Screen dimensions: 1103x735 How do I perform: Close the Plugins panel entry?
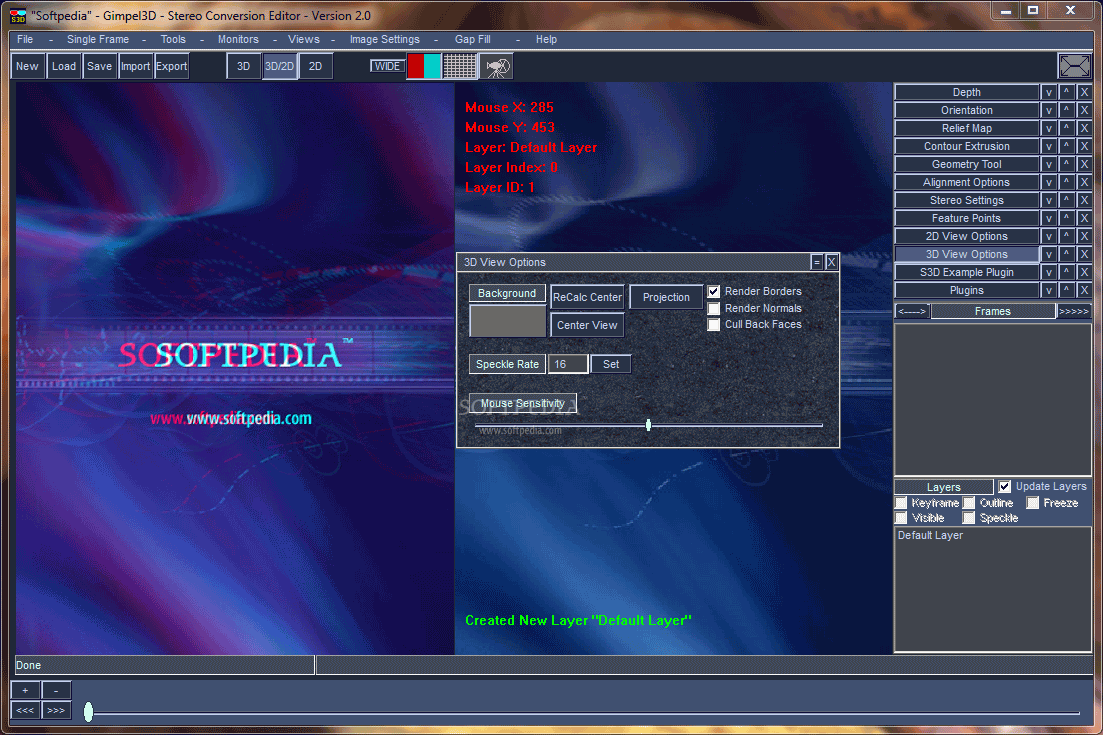1084,290
